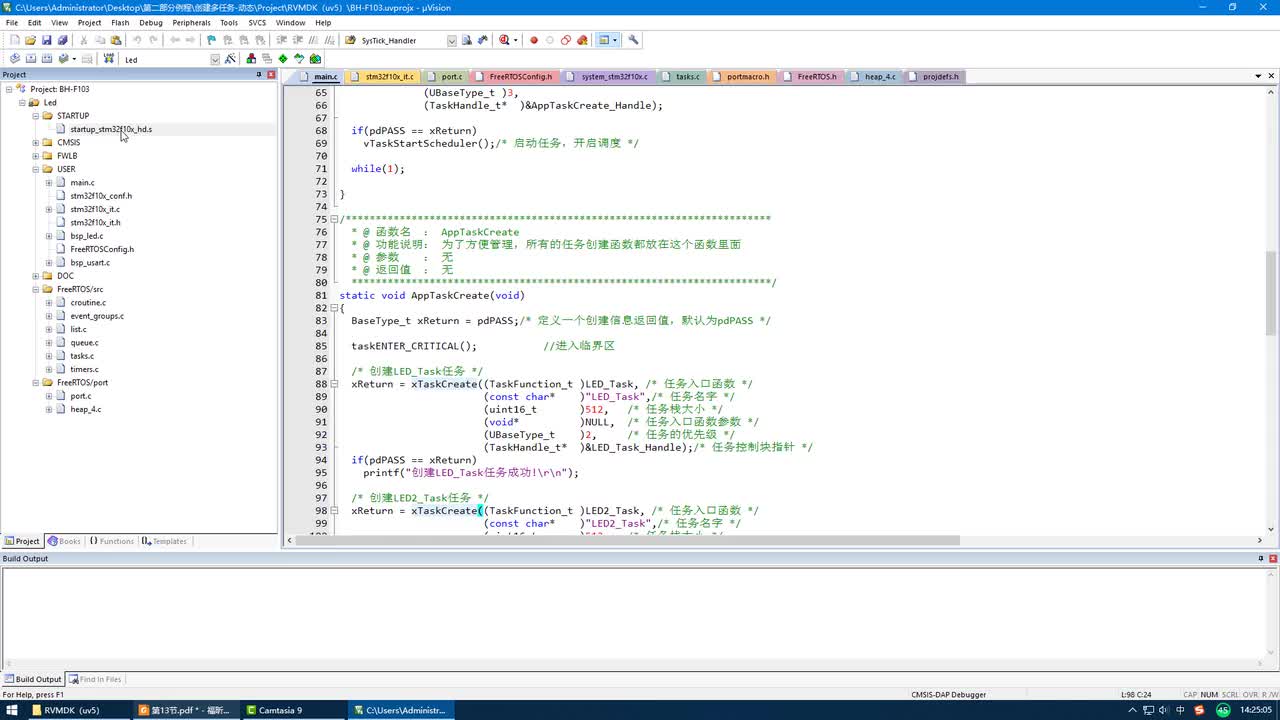Show the Functions panel tab

111,541
